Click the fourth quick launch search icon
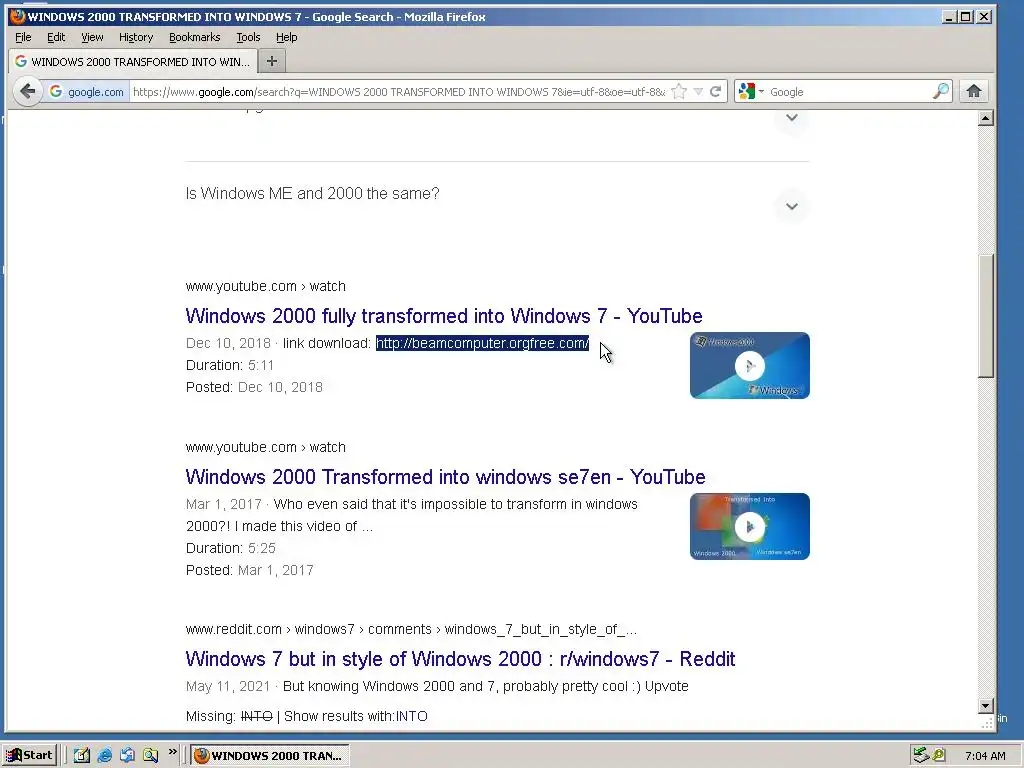The image size is (1024, 768). [x=151, y=756]
